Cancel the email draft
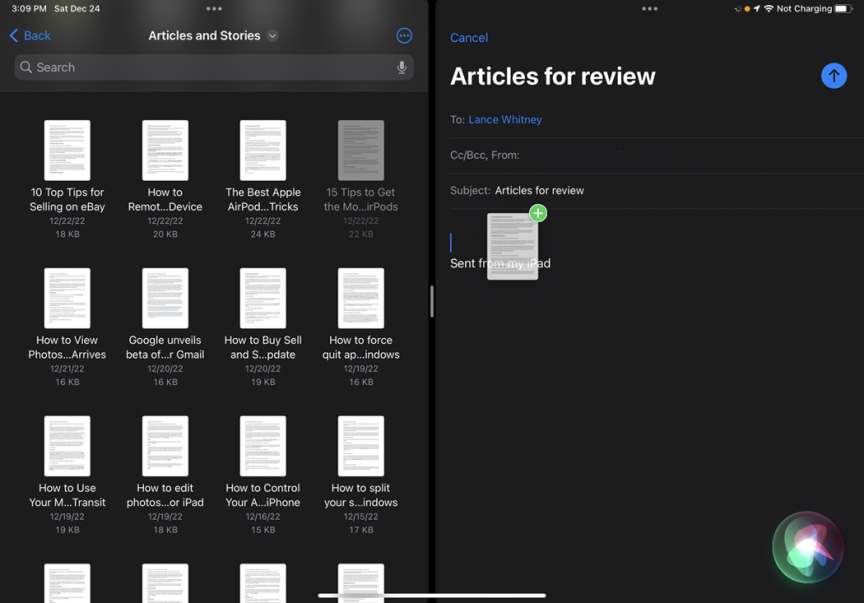 click(x=468, y=38)
